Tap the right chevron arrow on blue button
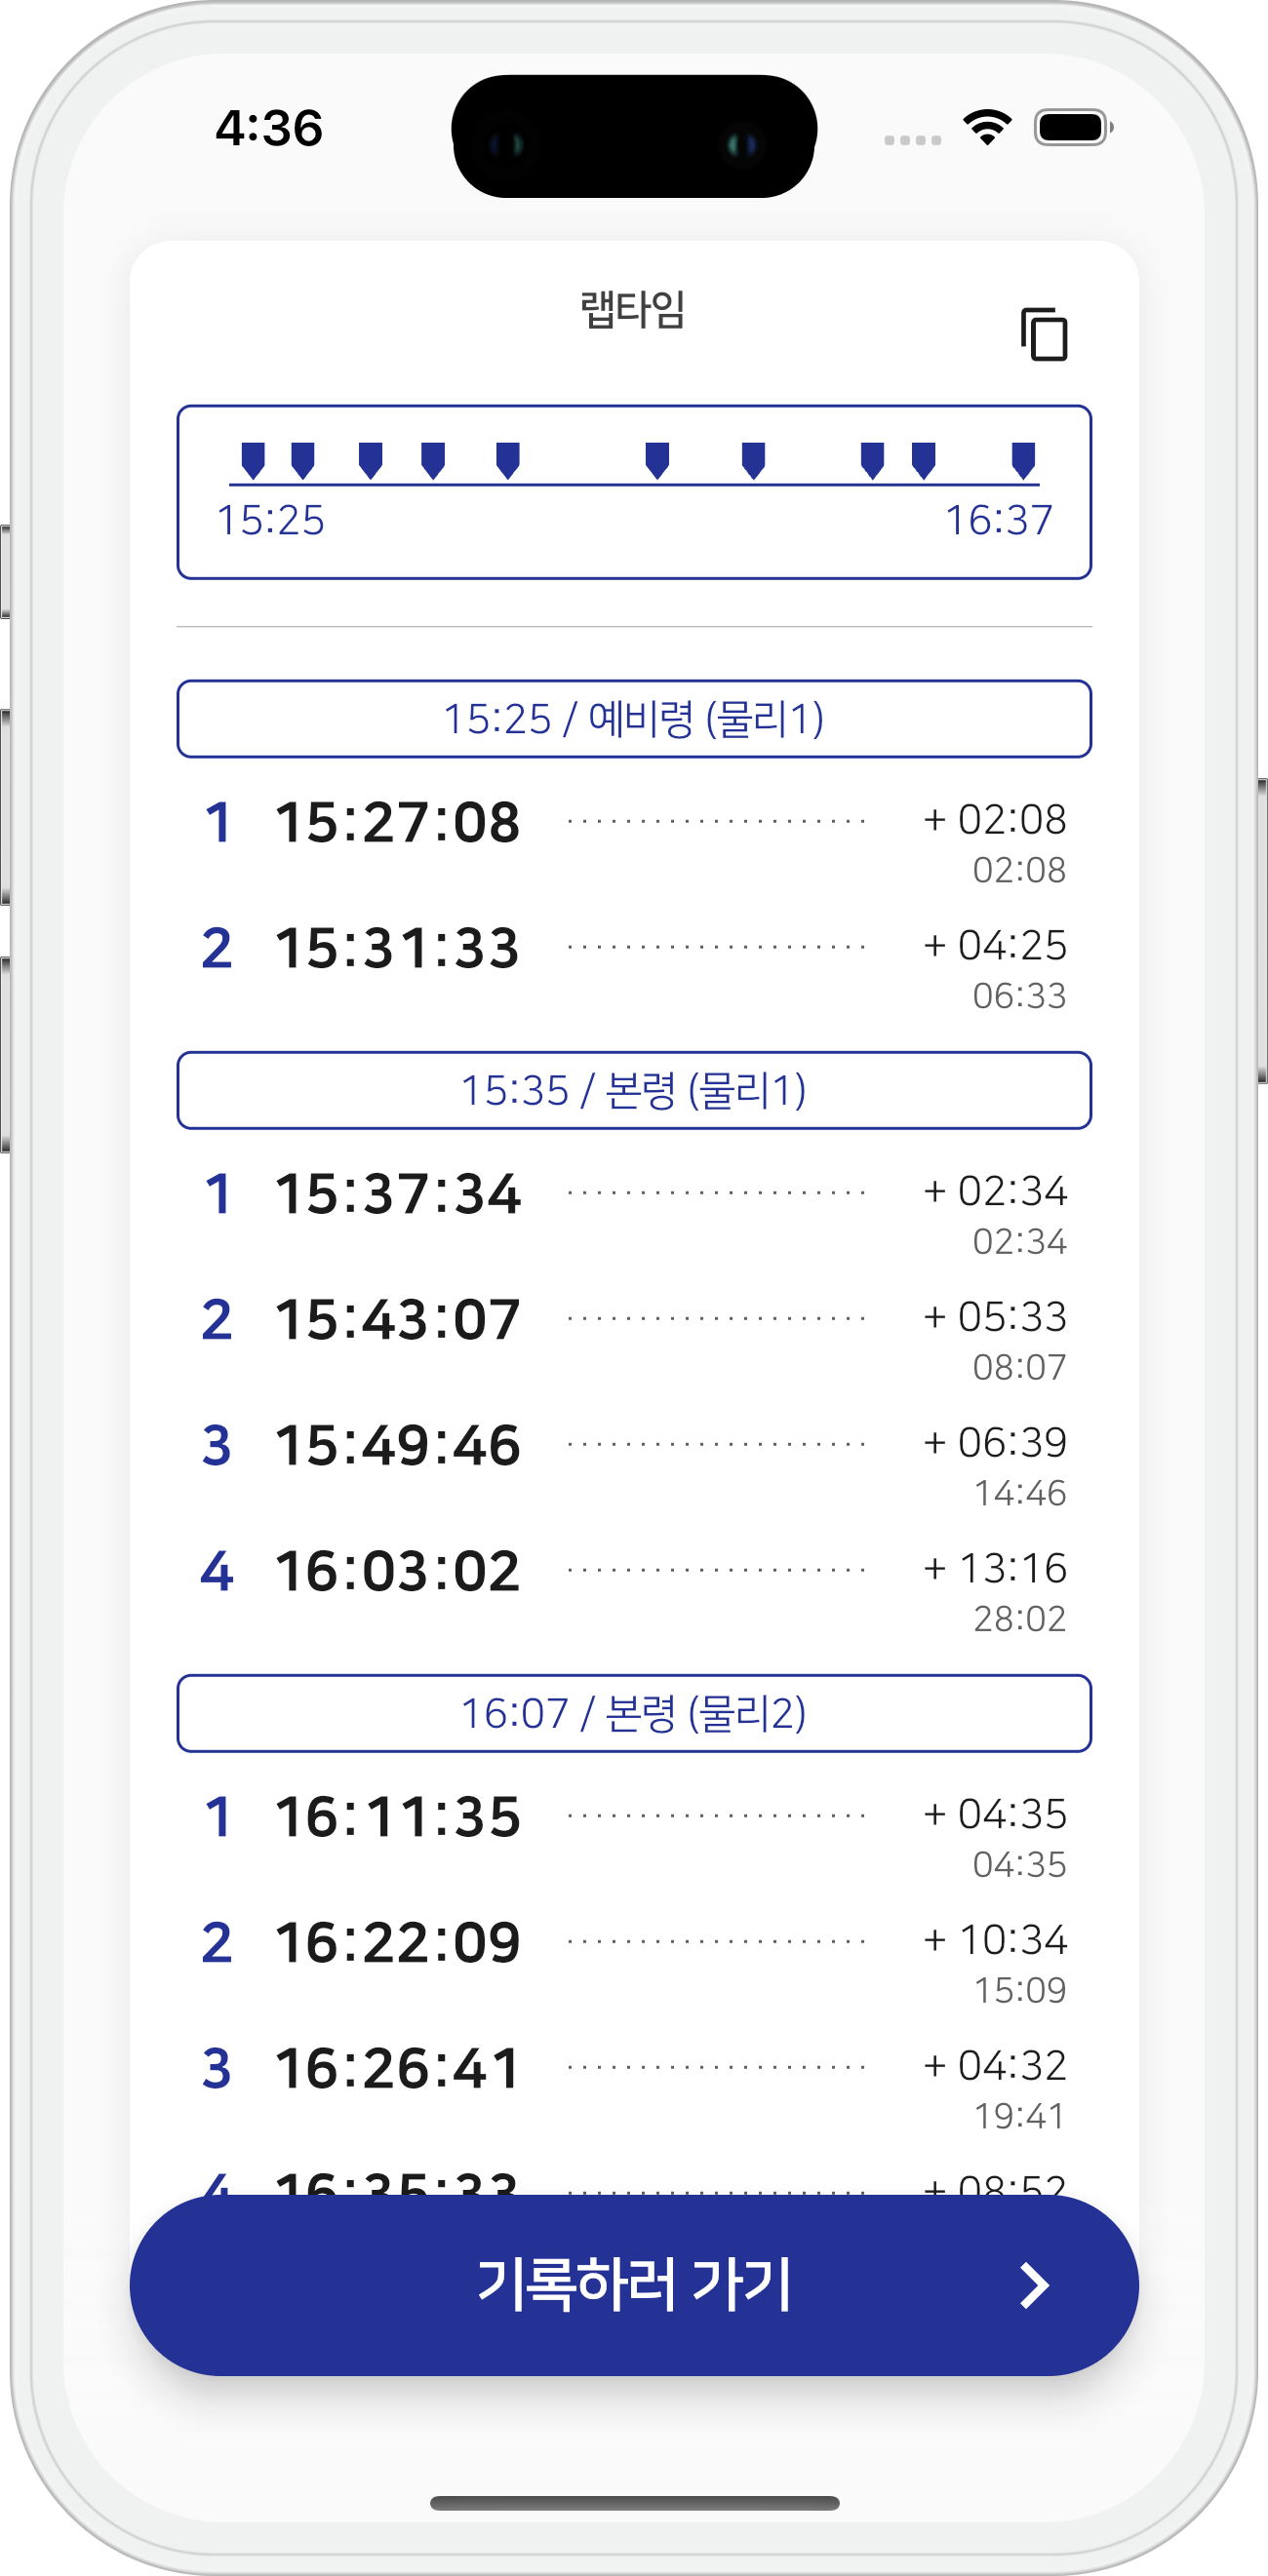 (x=1034, y=2286)
